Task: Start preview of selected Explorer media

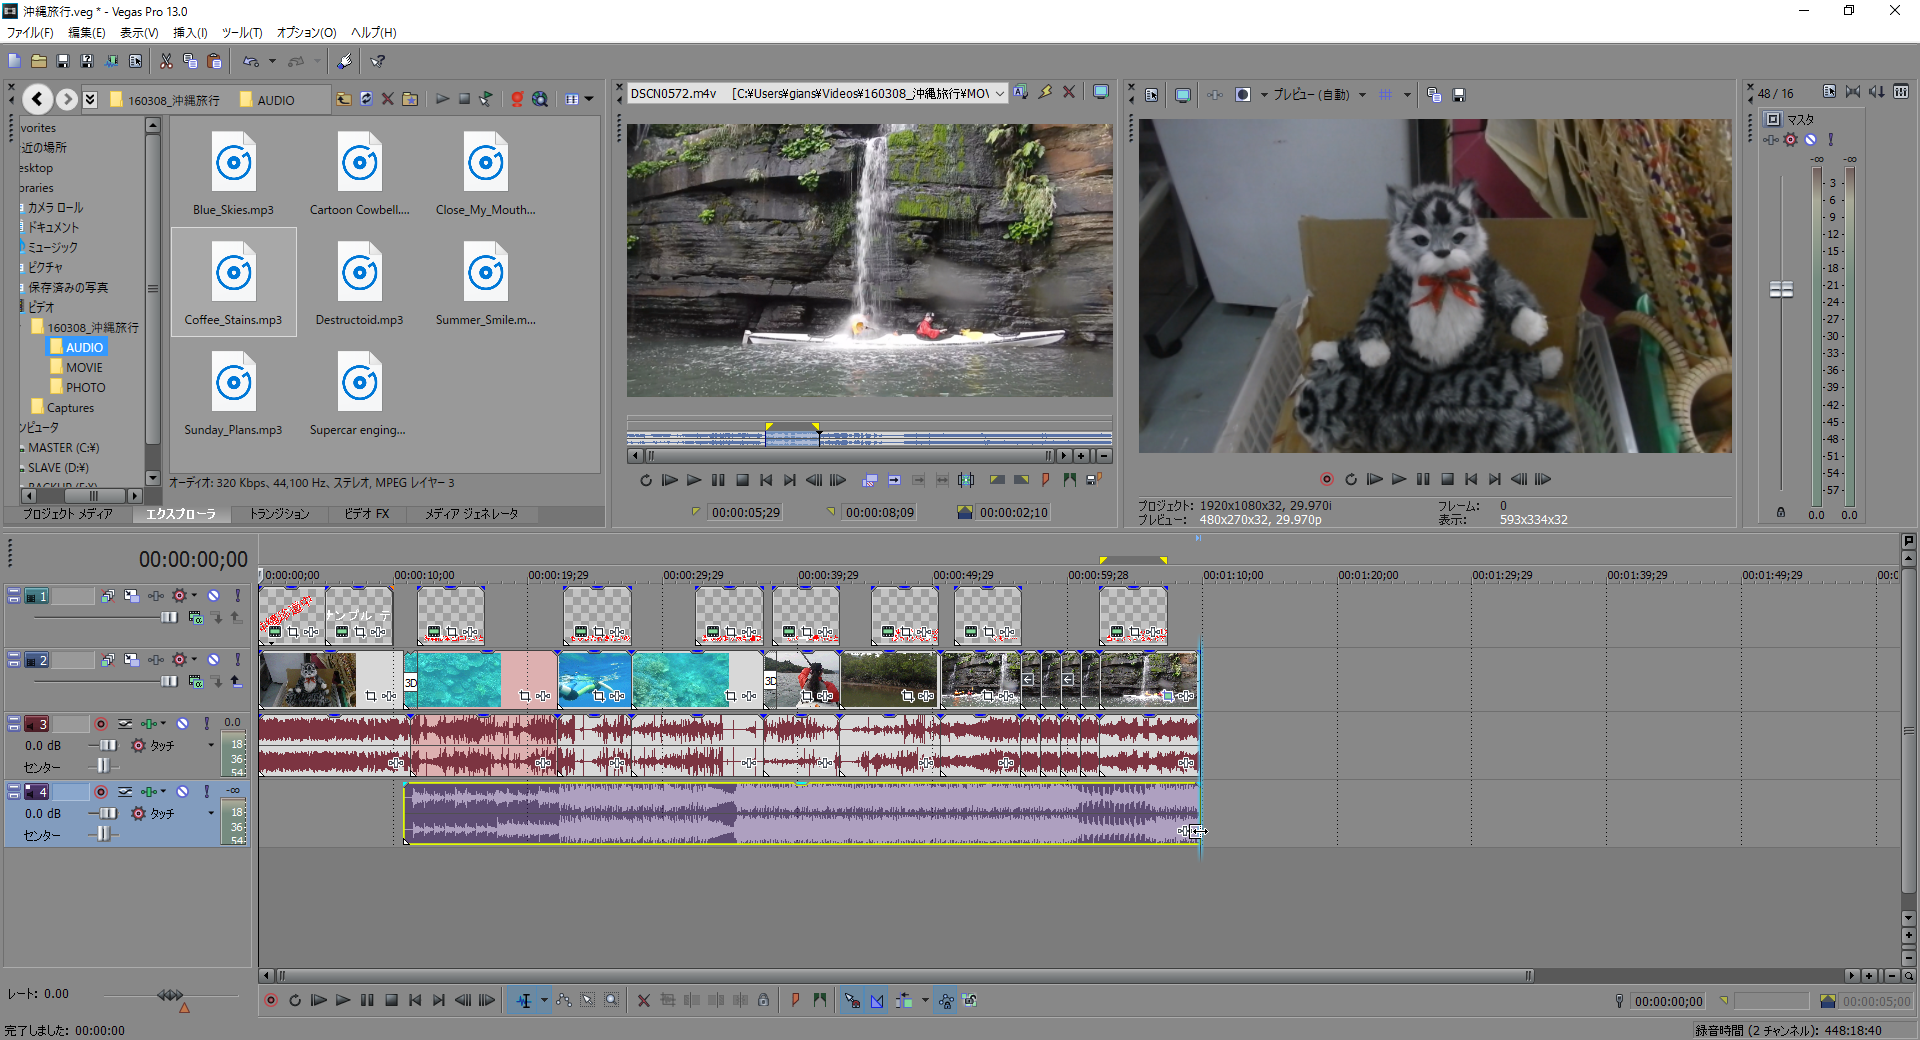Action: click(442, 99)
